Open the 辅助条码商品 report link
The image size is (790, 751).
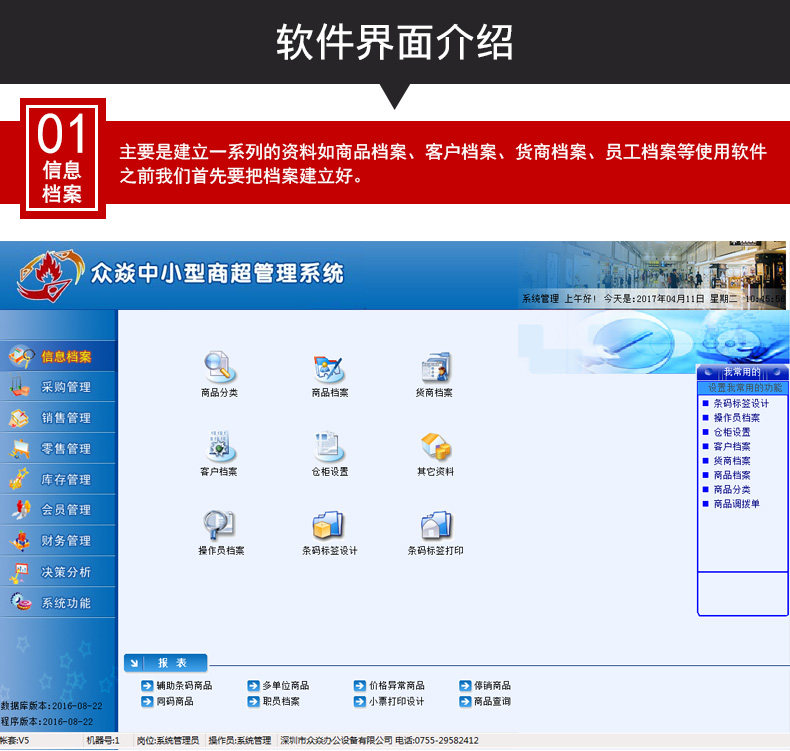point(184,686)
